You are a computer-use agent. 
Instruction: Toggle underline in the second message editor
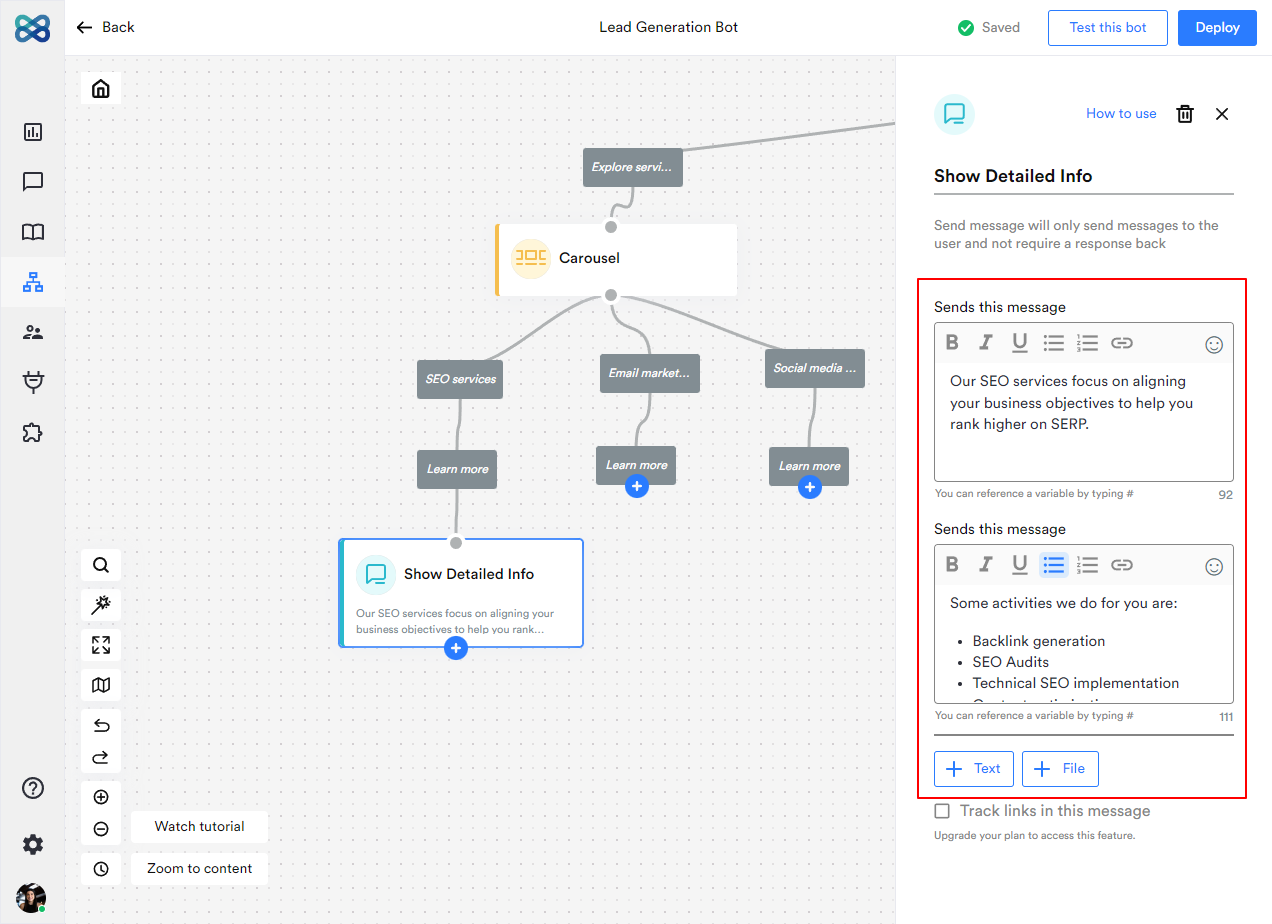(1019, 564)
